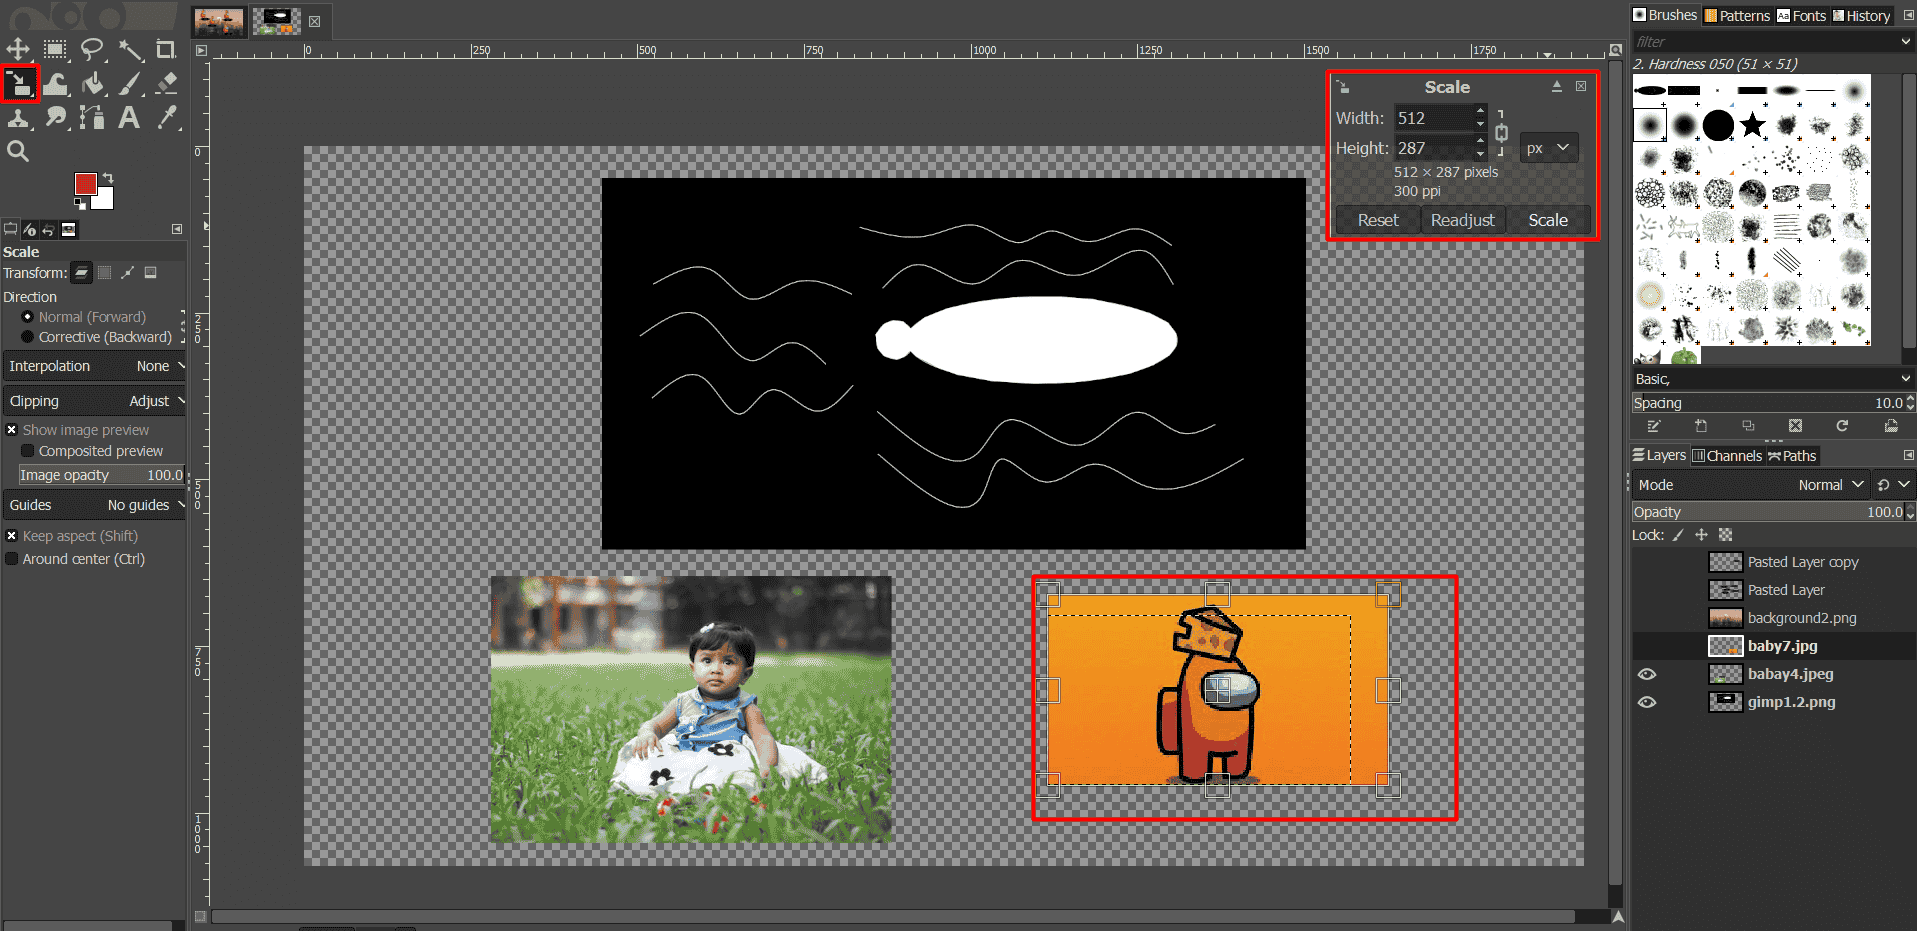Image resolution: width=1917 pixels, height=931 pixels.
Task: Open the Interpolation dropdown
Action: pyautogui.click(x=96, y=366)
